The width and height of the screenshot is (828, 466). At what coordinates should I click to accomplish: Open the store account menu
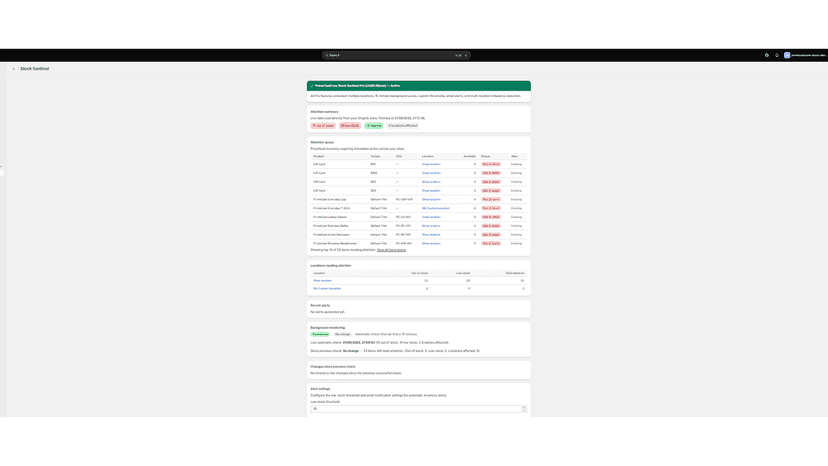coord(805,55)
